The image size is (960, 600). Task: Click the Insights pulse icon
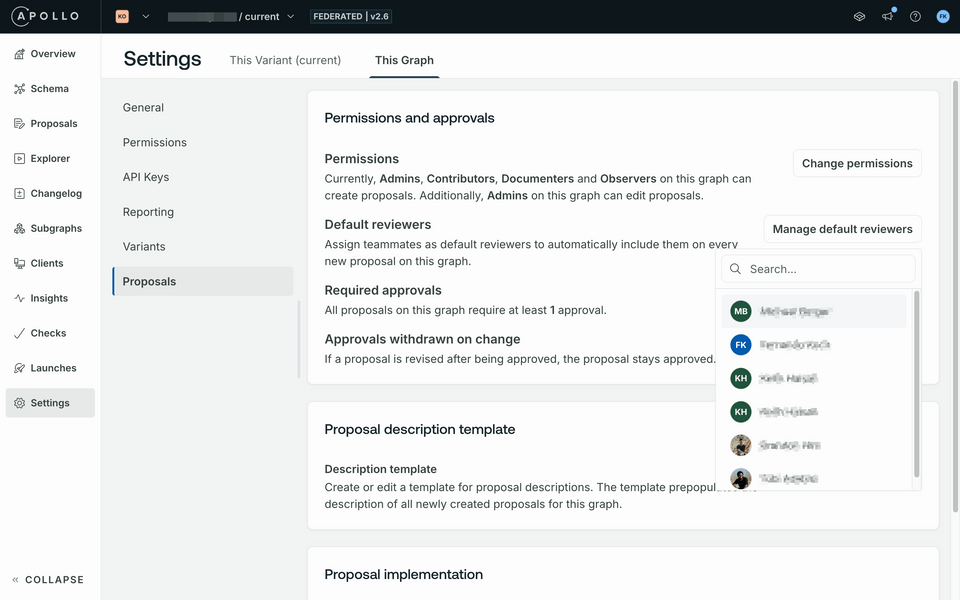[x=20, y=298]
